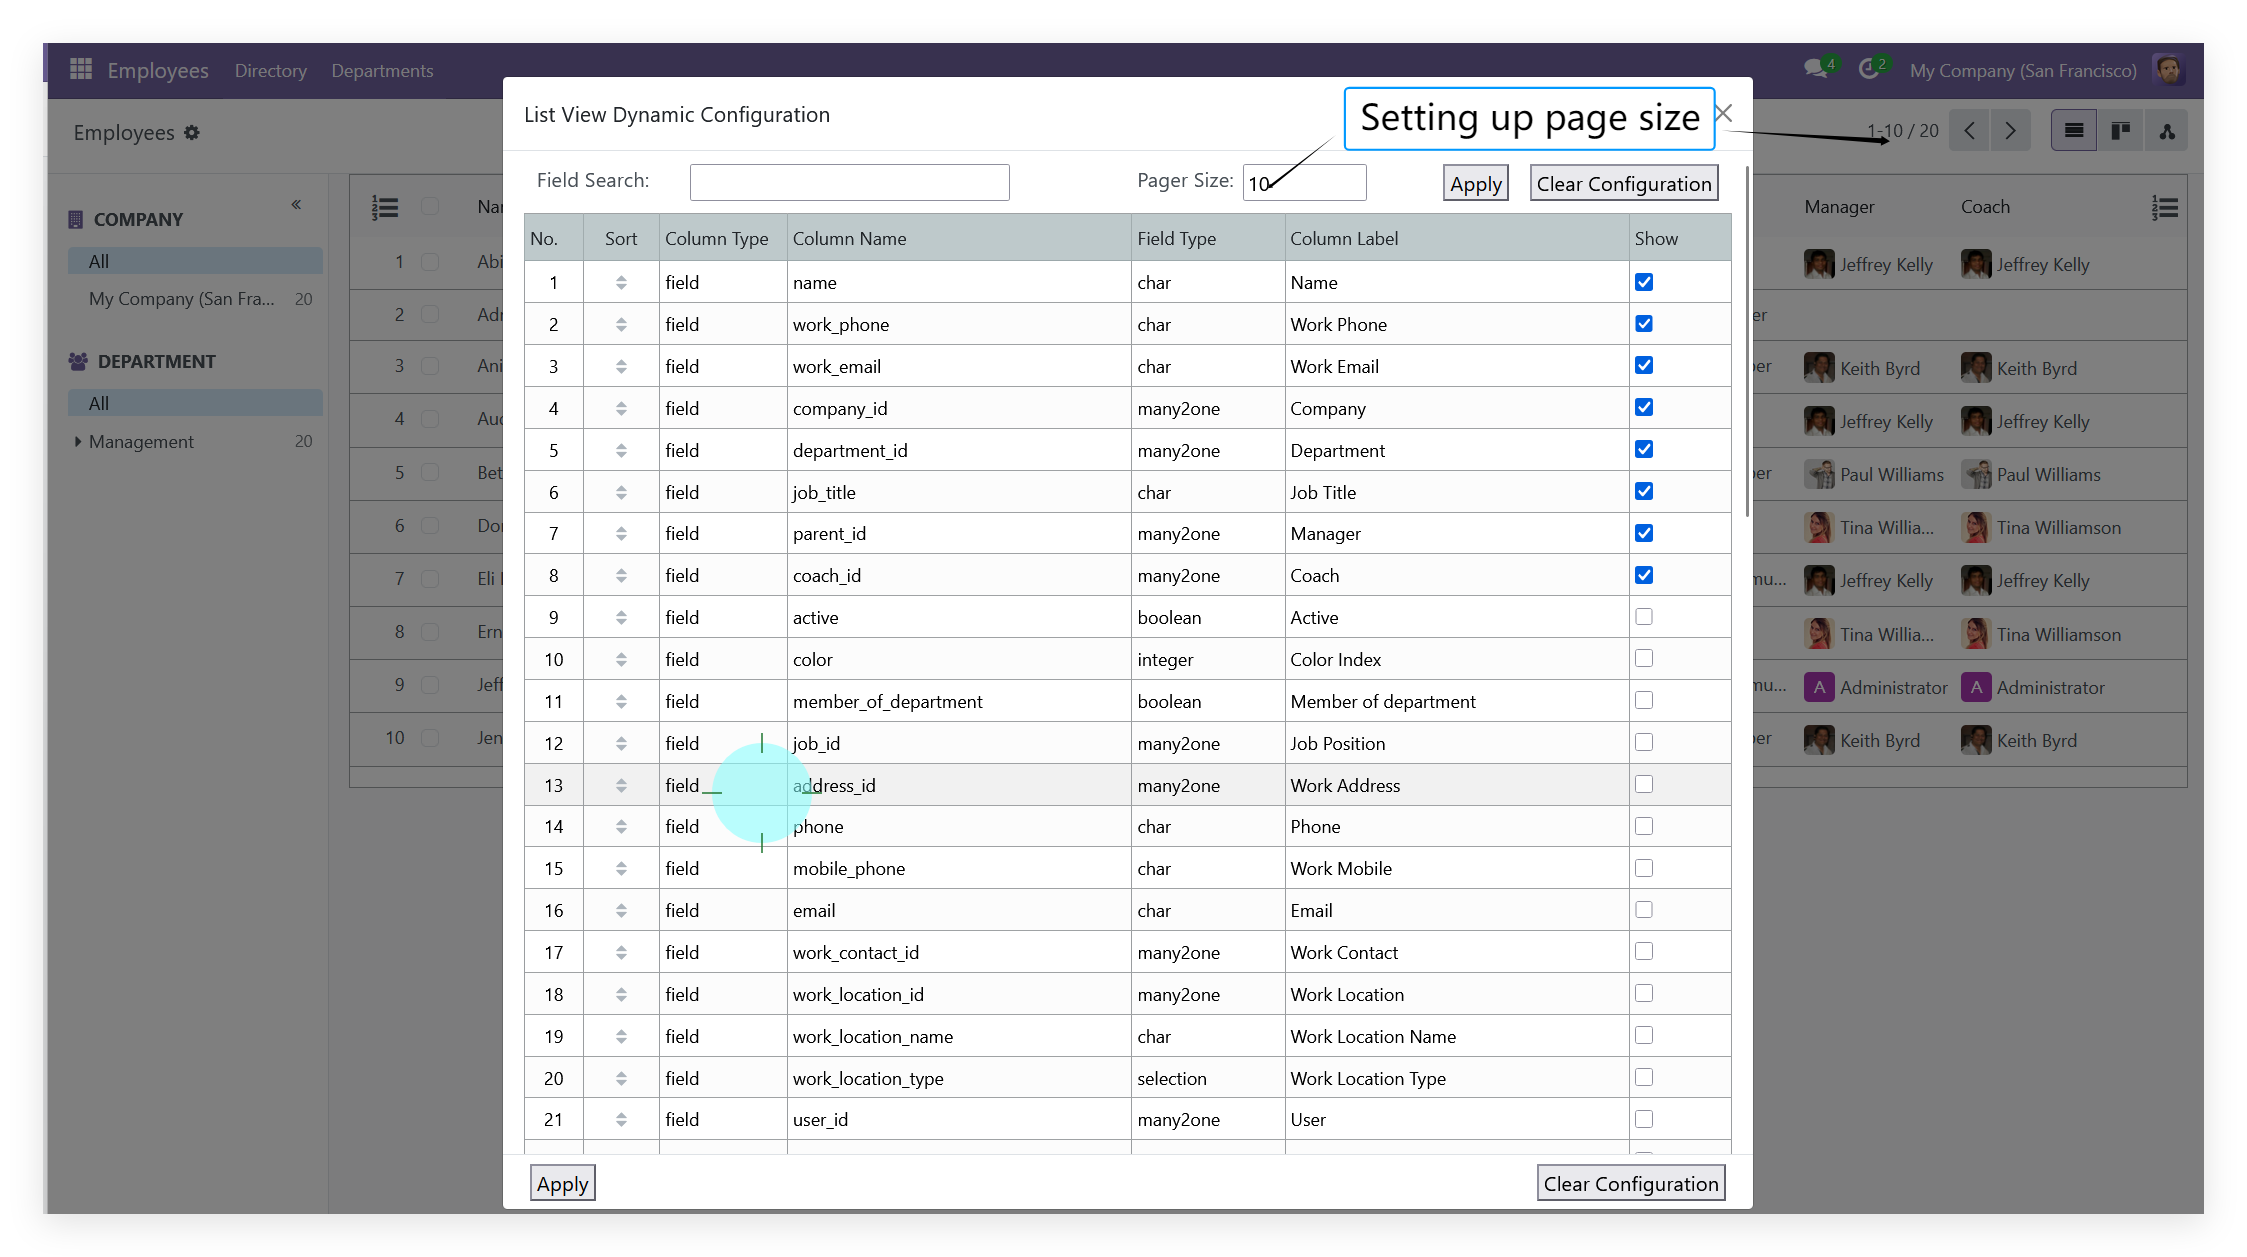
Task: Click sort handle for company_id row
Action: coord(621,409)
